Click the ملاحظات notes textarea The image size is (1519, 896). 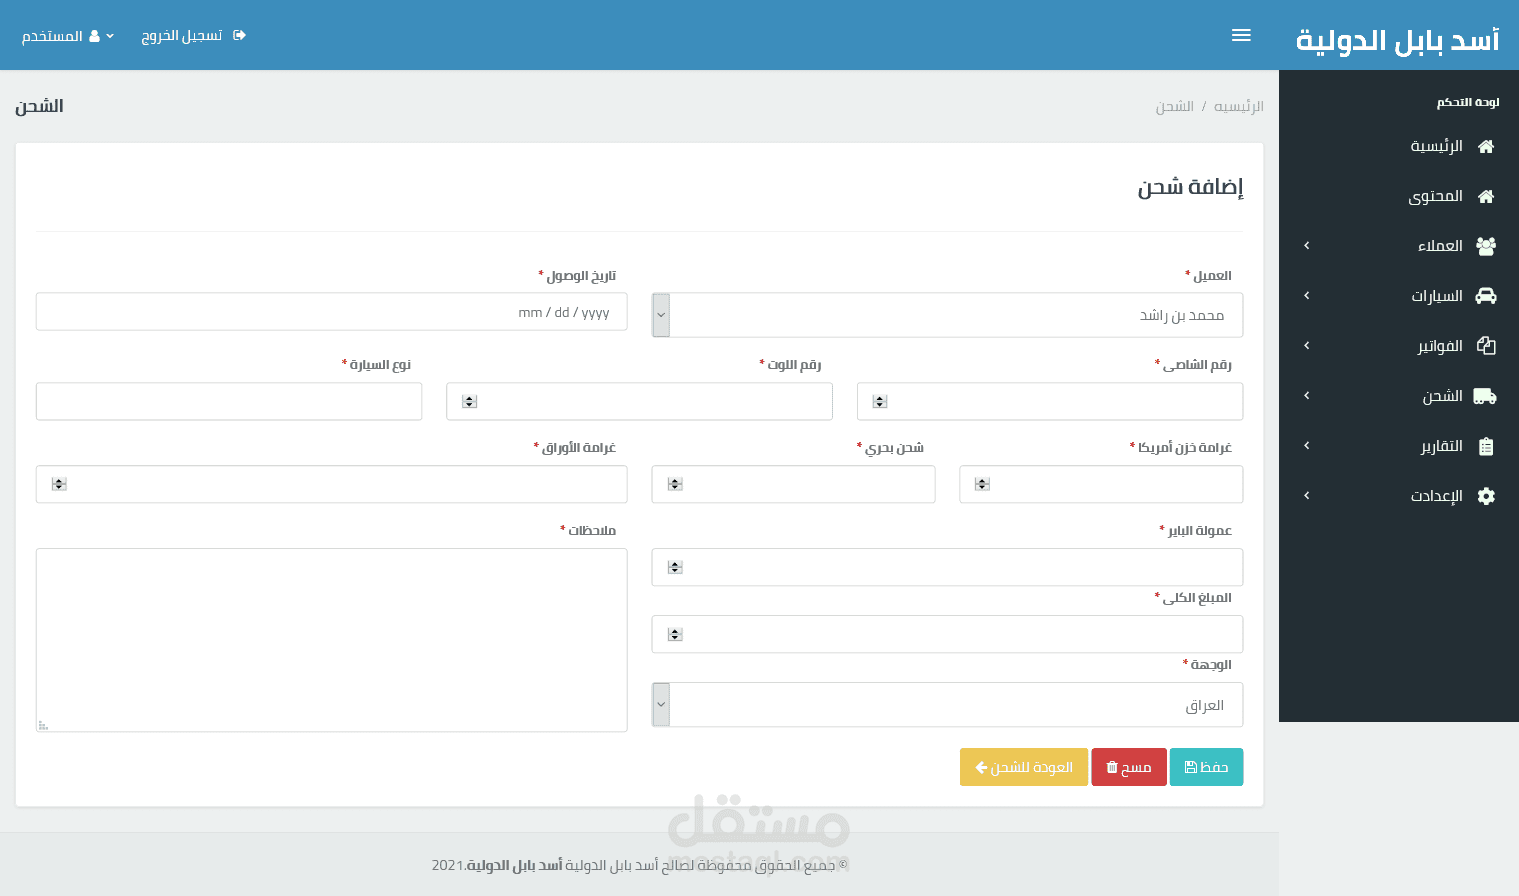click(331, 640)
